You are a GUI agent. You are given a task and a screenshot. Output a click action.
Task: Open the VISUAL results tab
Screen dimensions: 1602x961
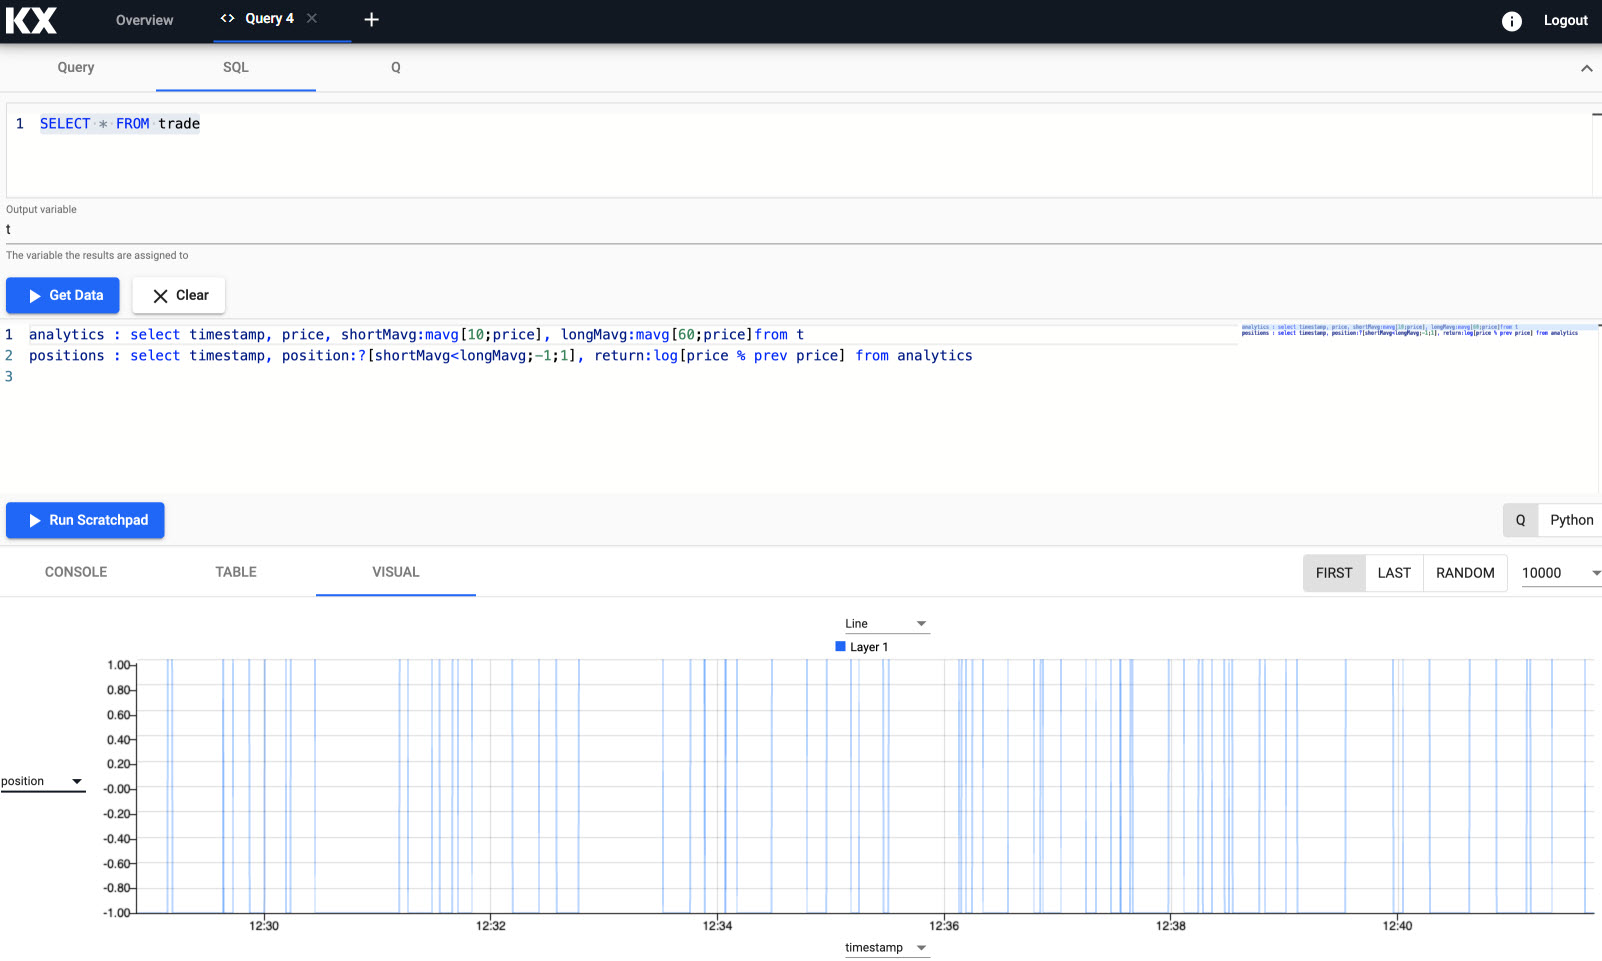coord(396,572)
